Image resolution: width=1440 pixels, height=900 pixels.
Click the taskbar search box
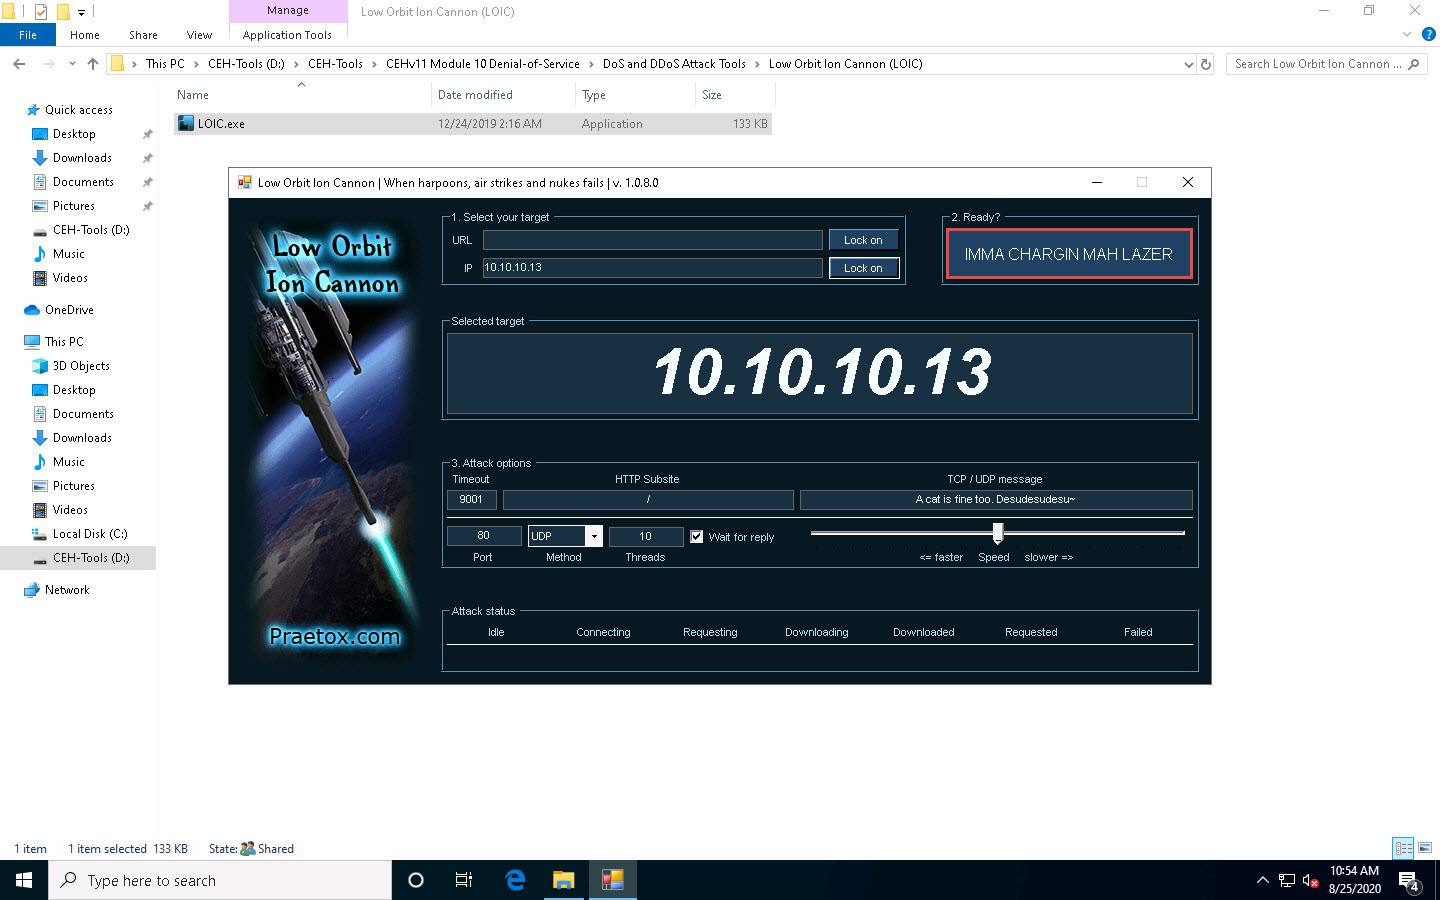pyautogui.click(x=220, y=880)
